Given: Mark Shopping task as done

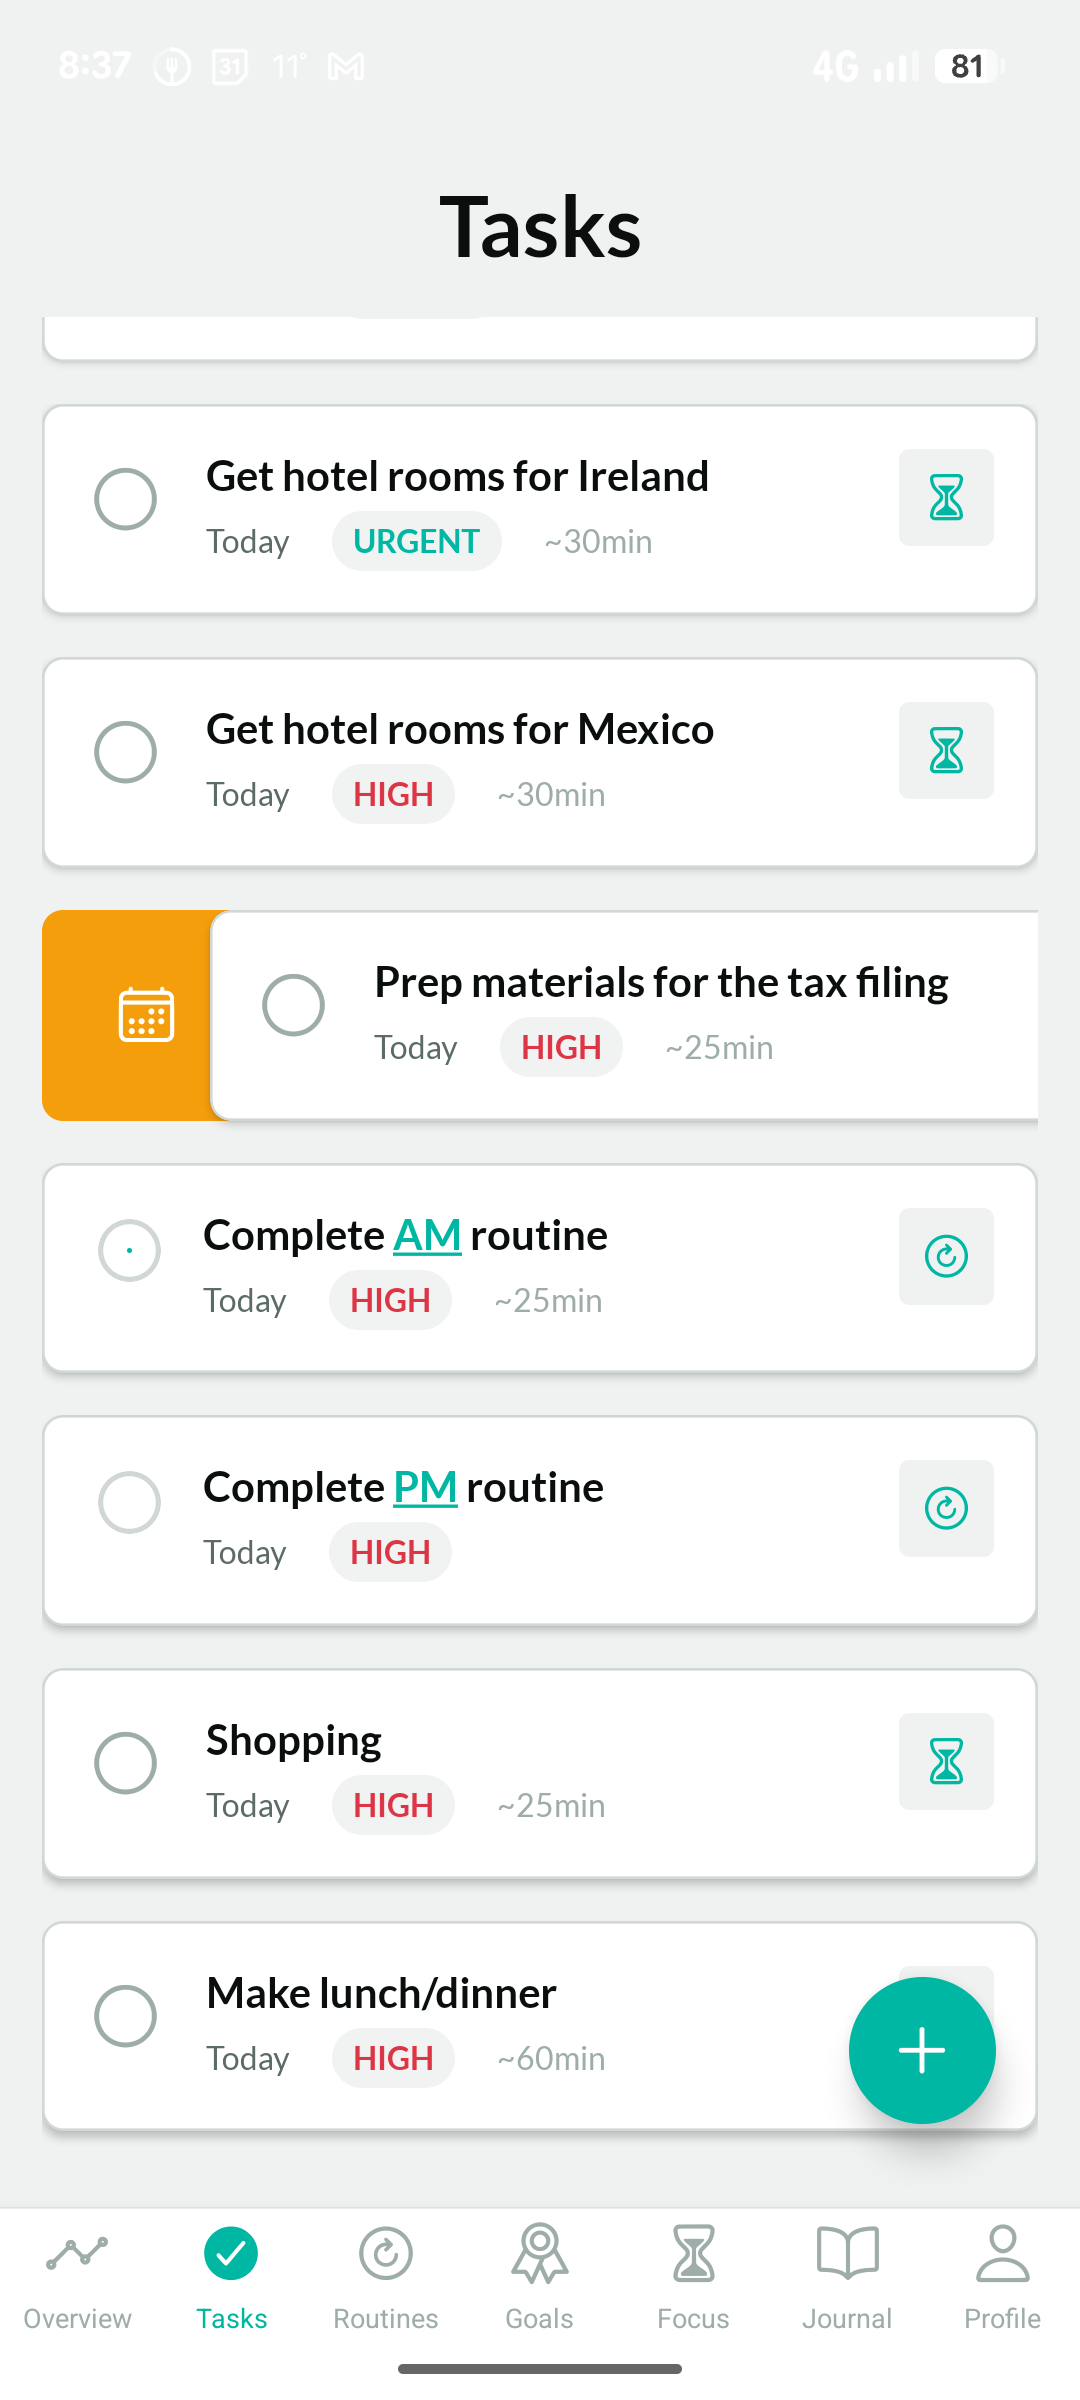Looking at the screenshot, I should [x=126, y=1763].
